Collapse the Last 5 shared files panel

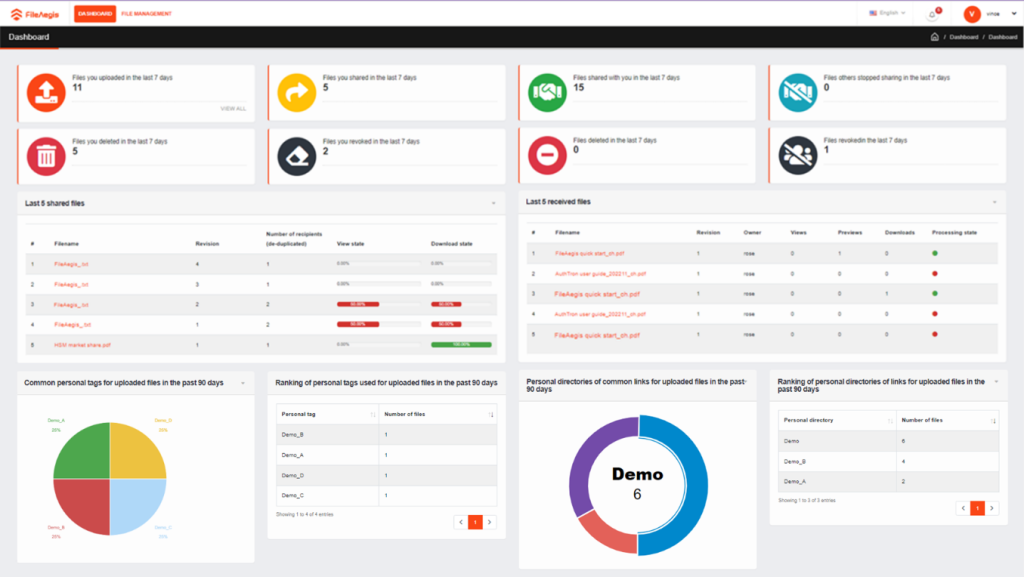493,203
